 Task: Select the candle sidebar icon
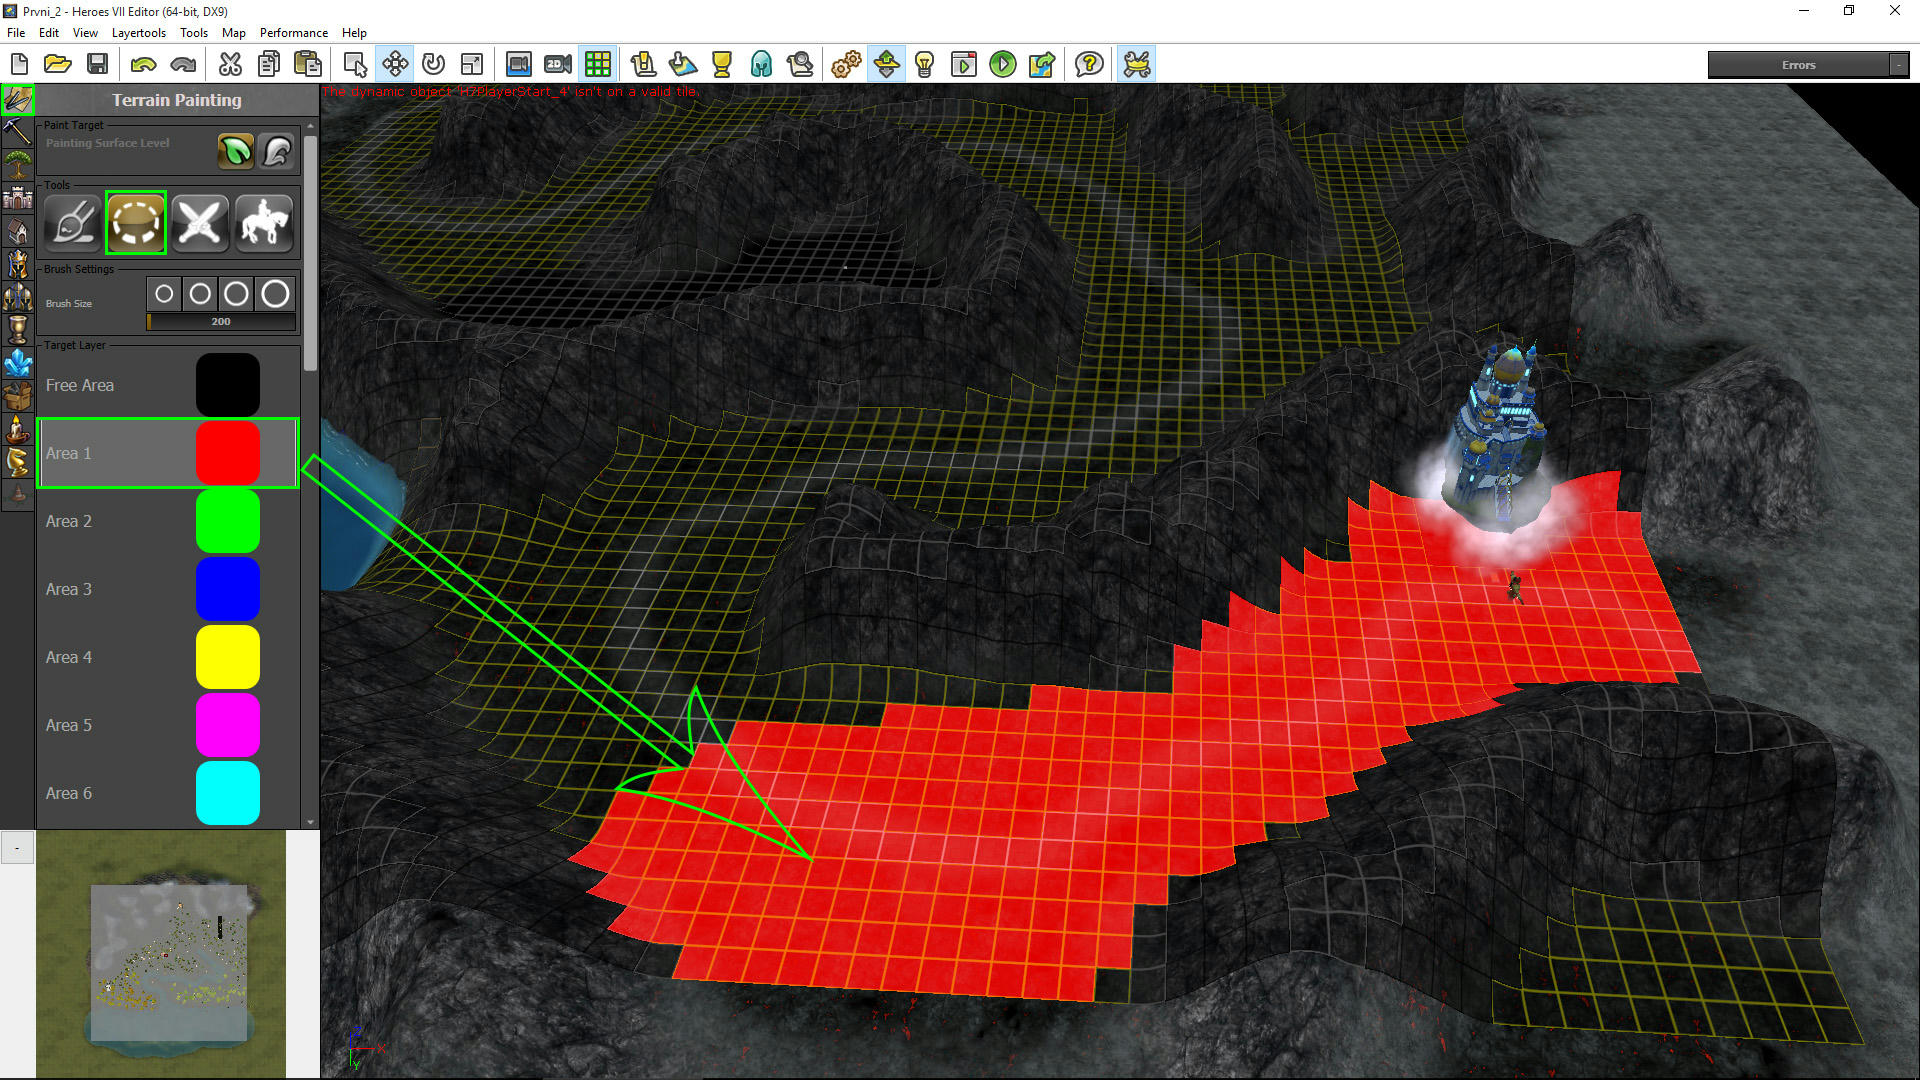click(17, 428)
